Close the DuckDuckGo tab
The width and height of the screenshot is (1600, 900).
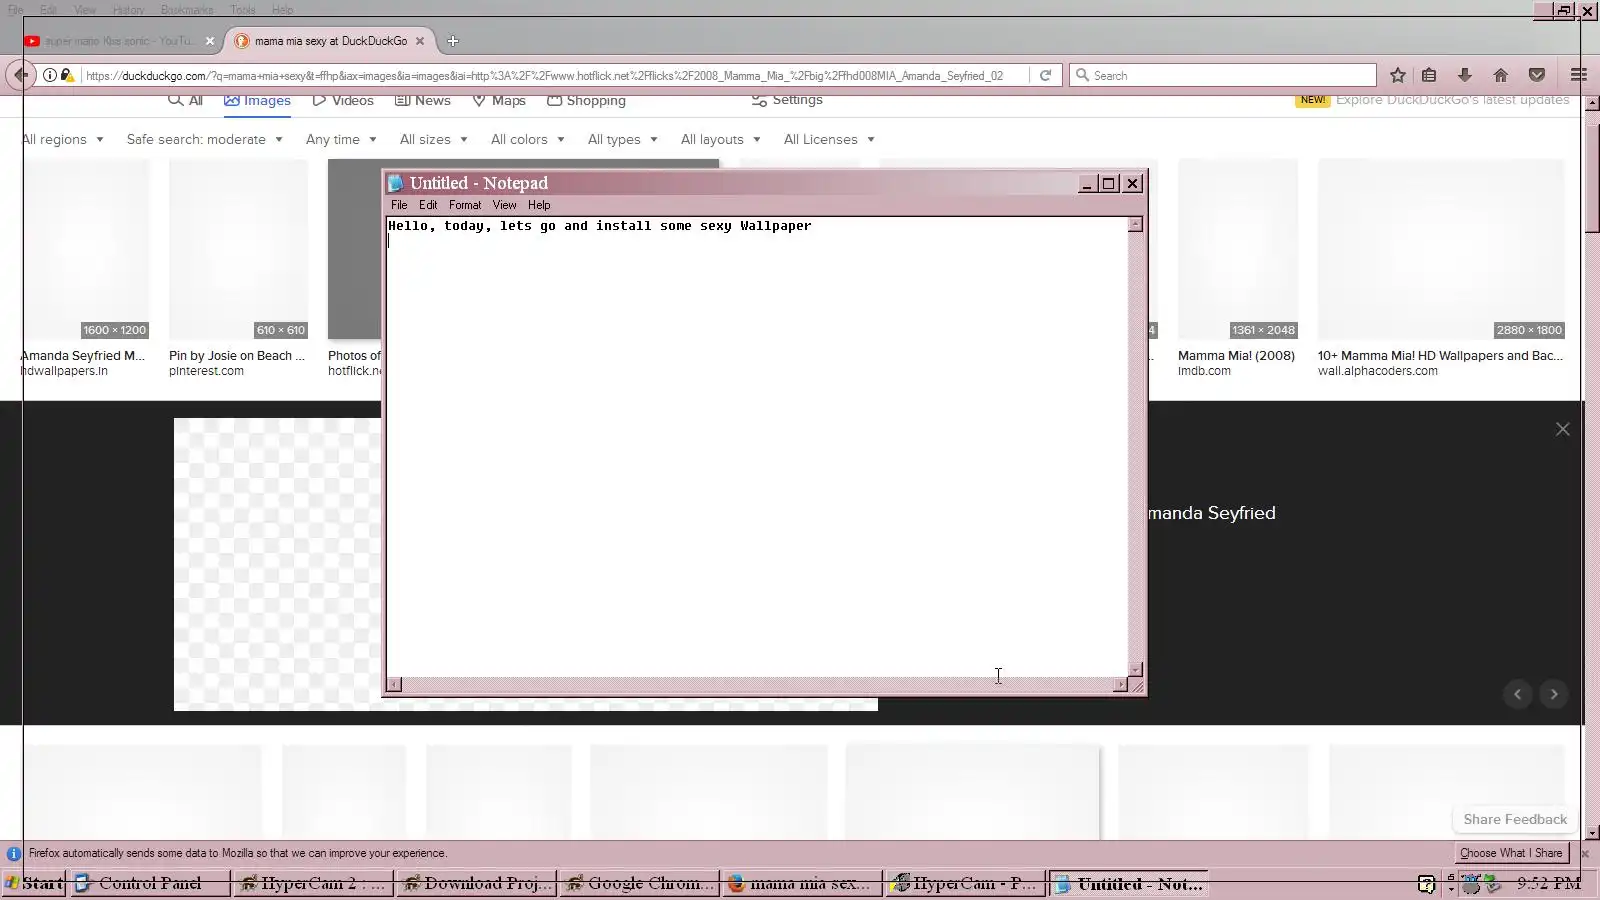[x=420, y=41]
